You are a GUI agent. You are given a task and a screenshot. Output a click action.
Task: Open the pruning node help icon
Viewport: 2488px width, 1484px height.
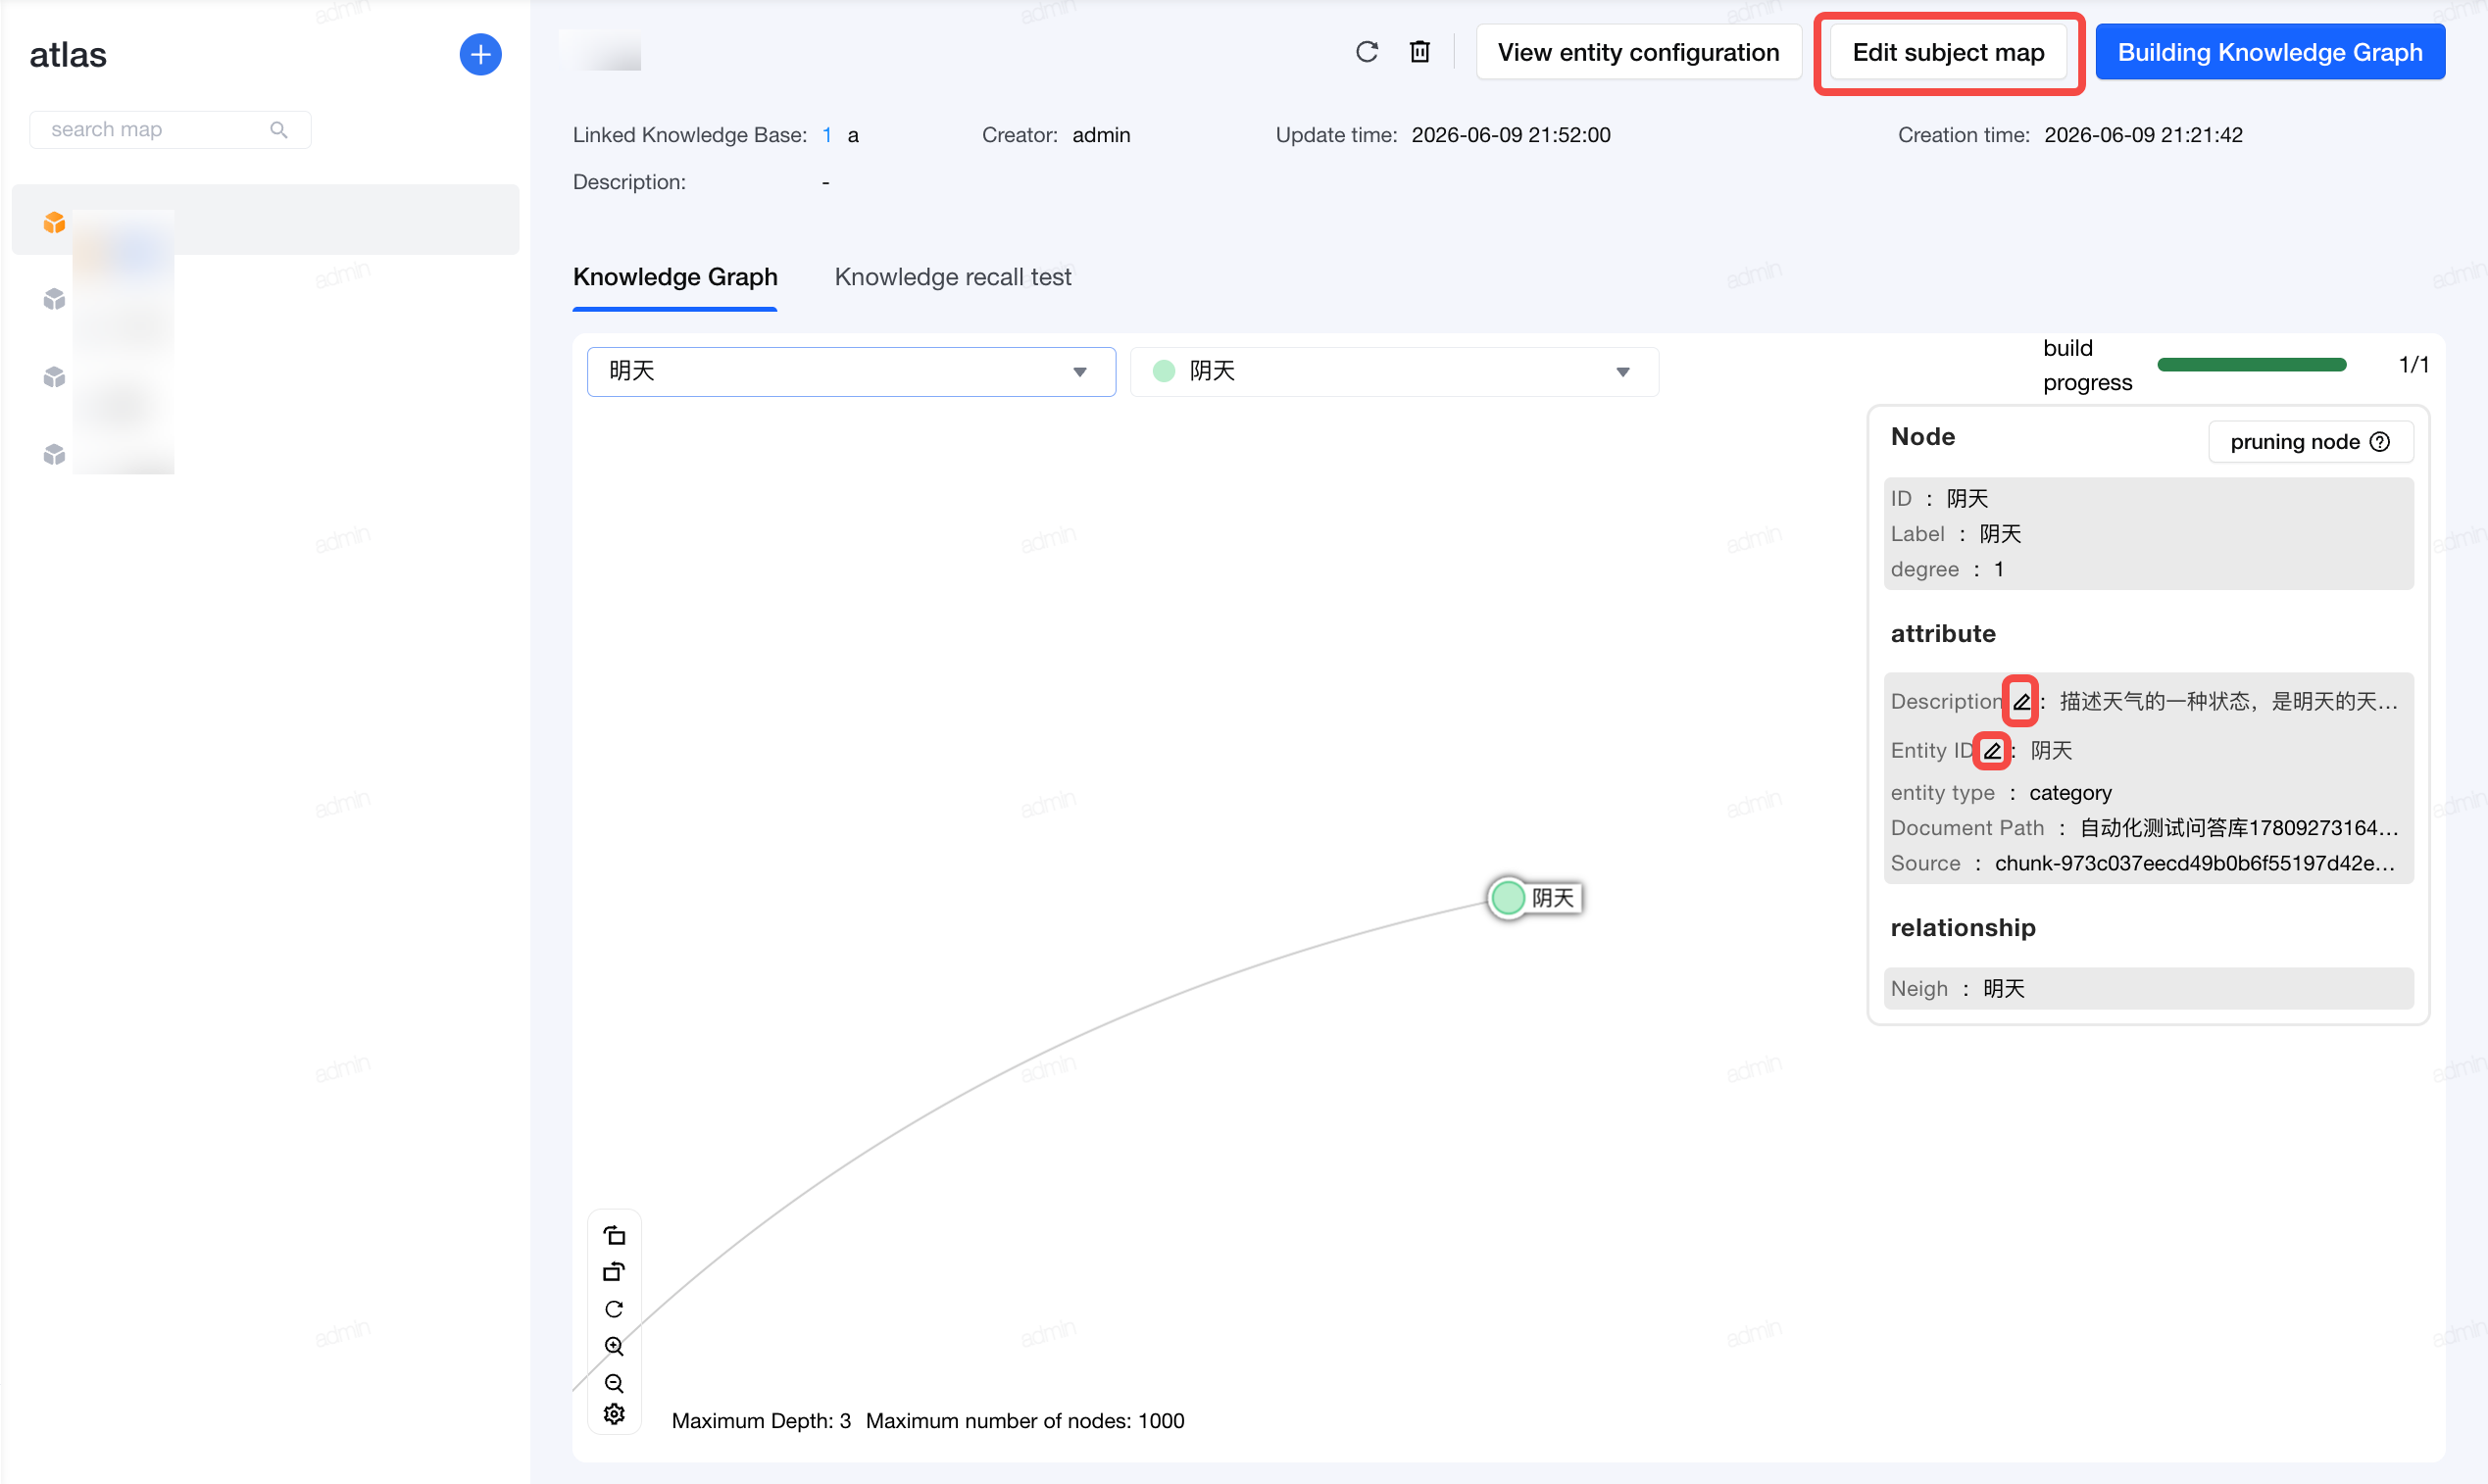point(2380,442)
